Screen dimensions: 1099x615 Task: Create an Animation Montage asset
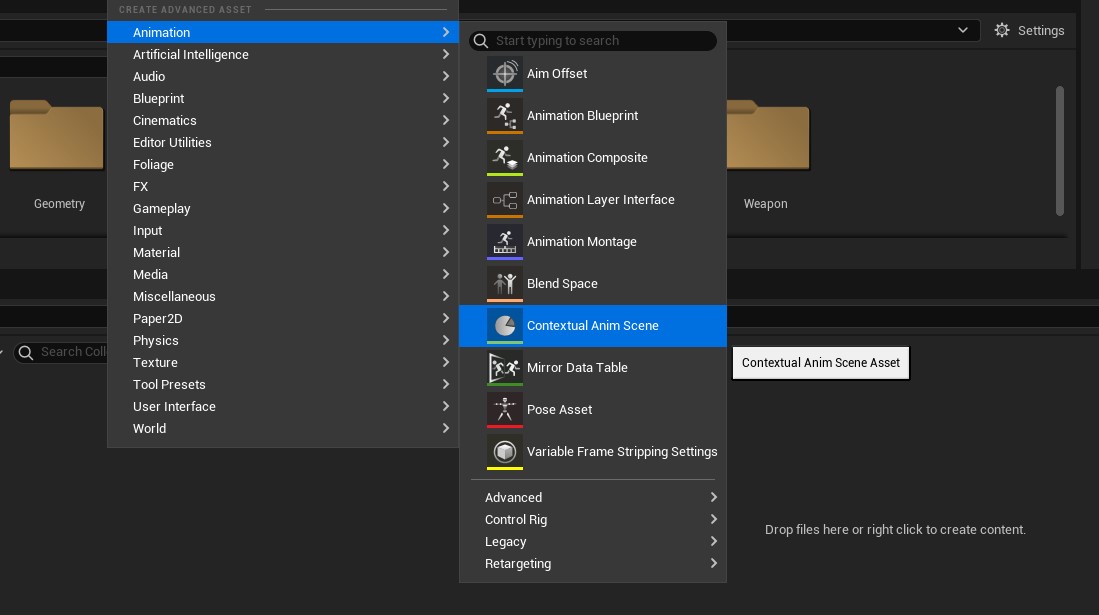coord(582,241)
